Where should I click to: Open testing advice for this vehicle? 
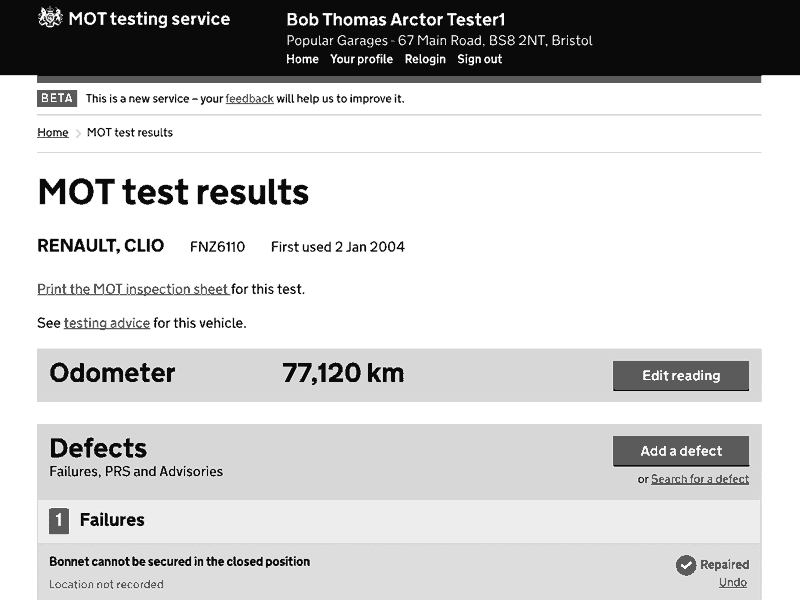pos(107,323)
